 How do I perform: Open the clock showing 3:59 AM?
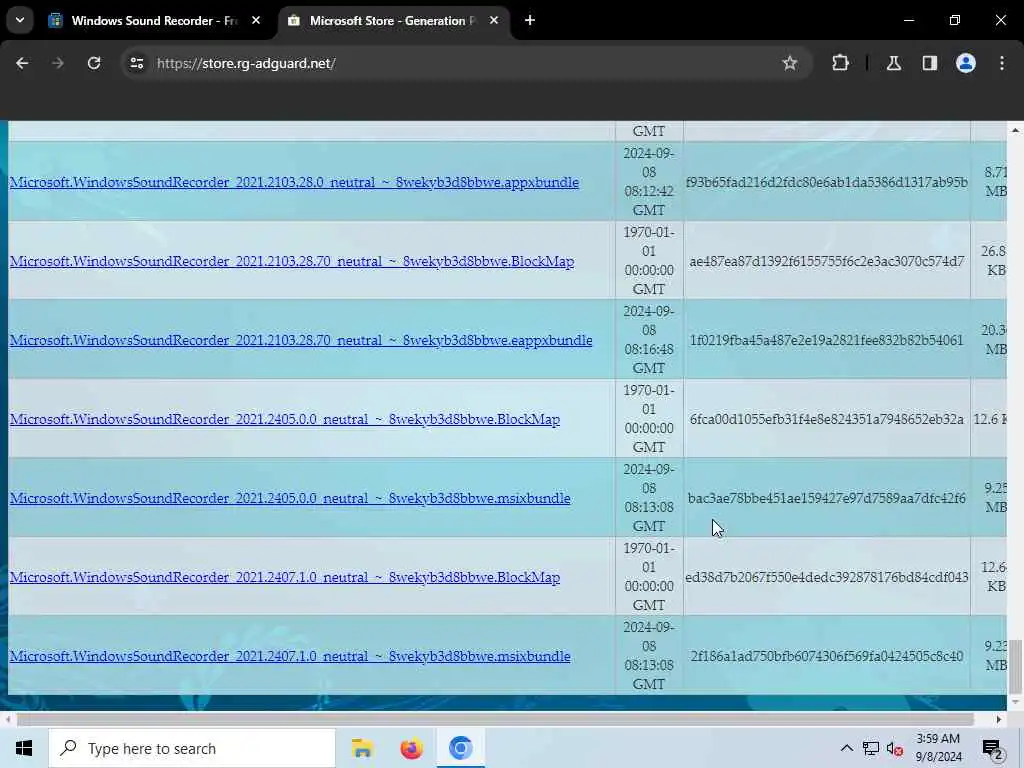point(938,748)
